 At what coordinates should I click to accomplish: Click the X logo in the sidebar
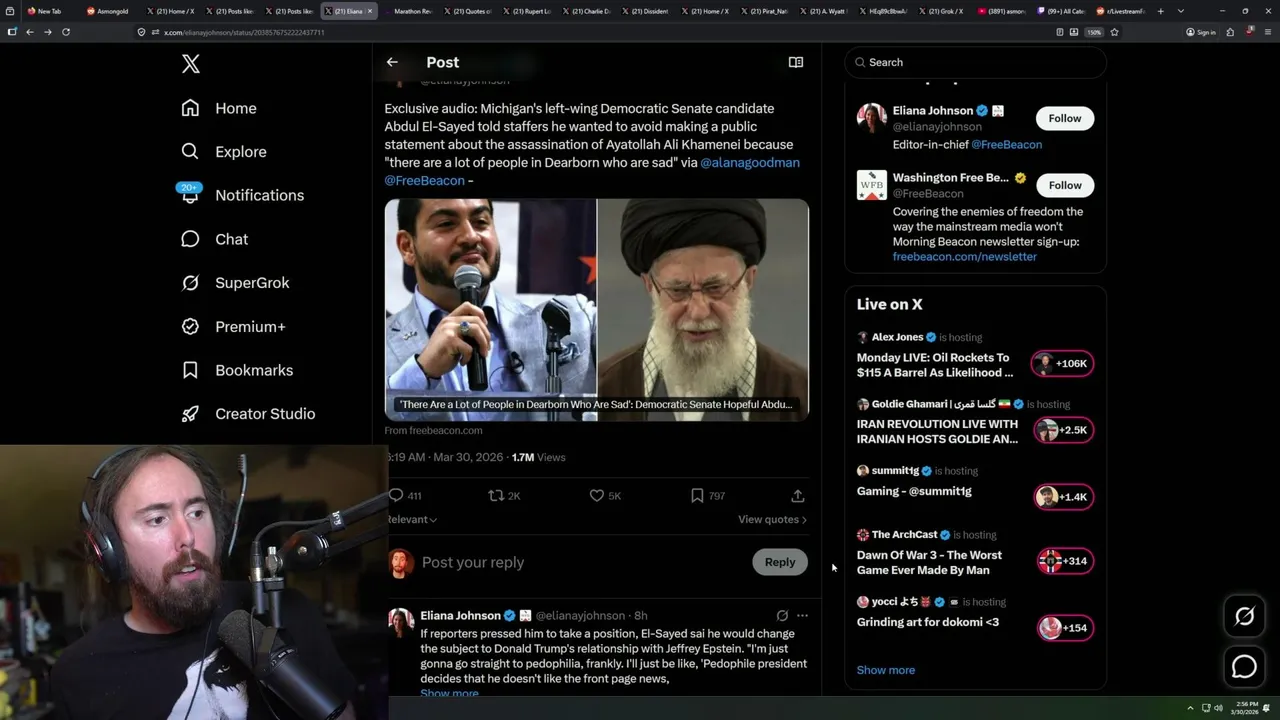tap(191, 64)
